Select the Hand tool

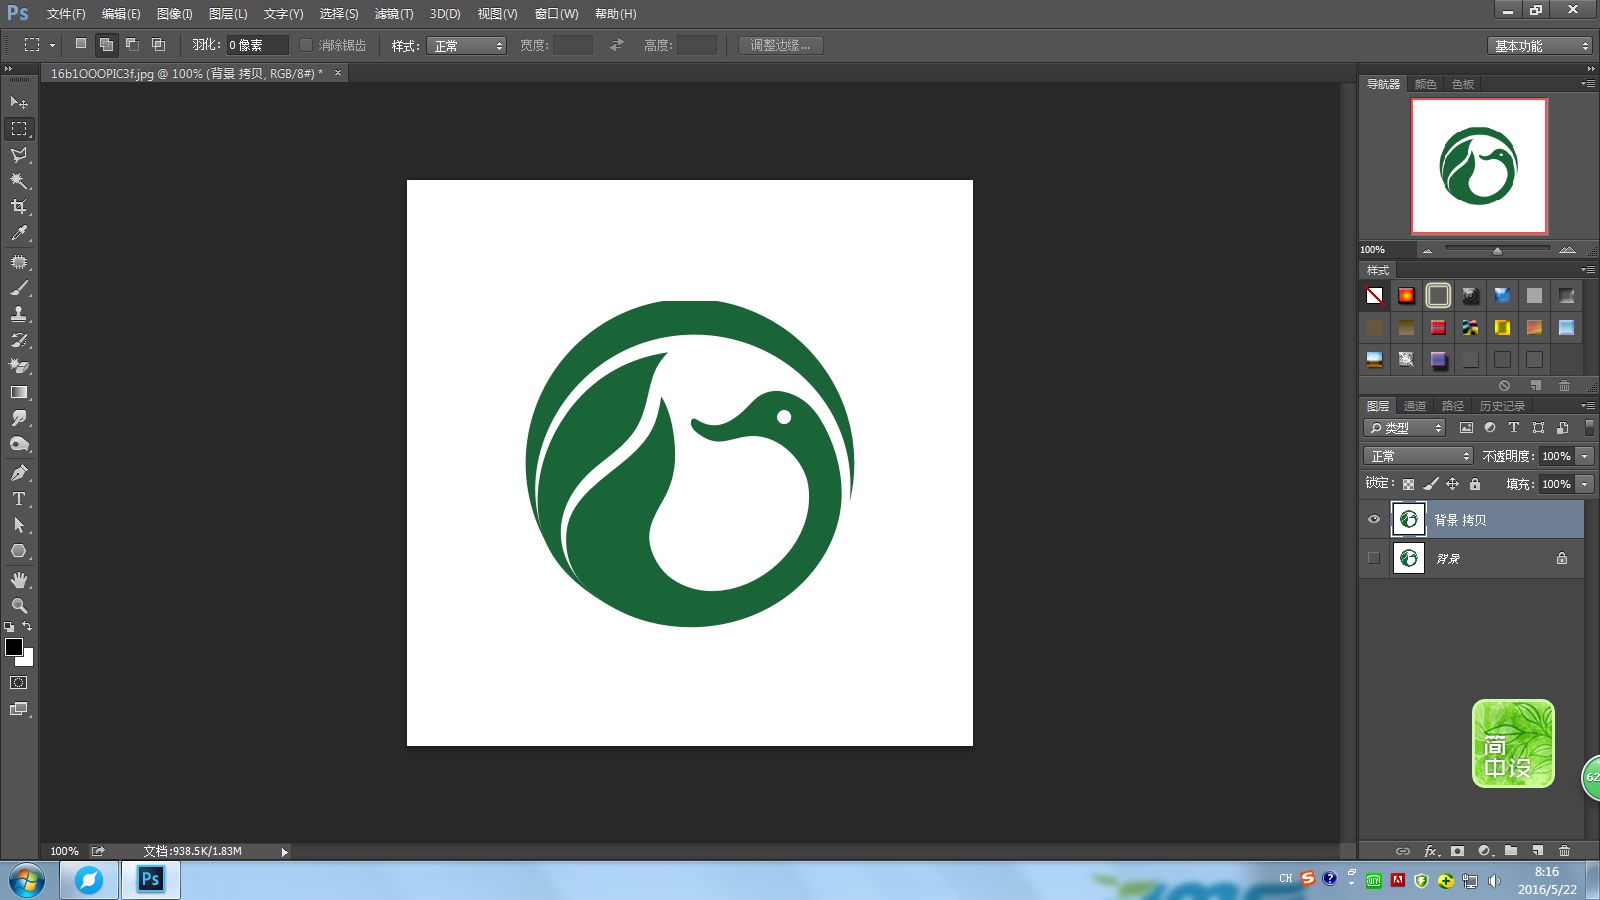pos(19,580)
